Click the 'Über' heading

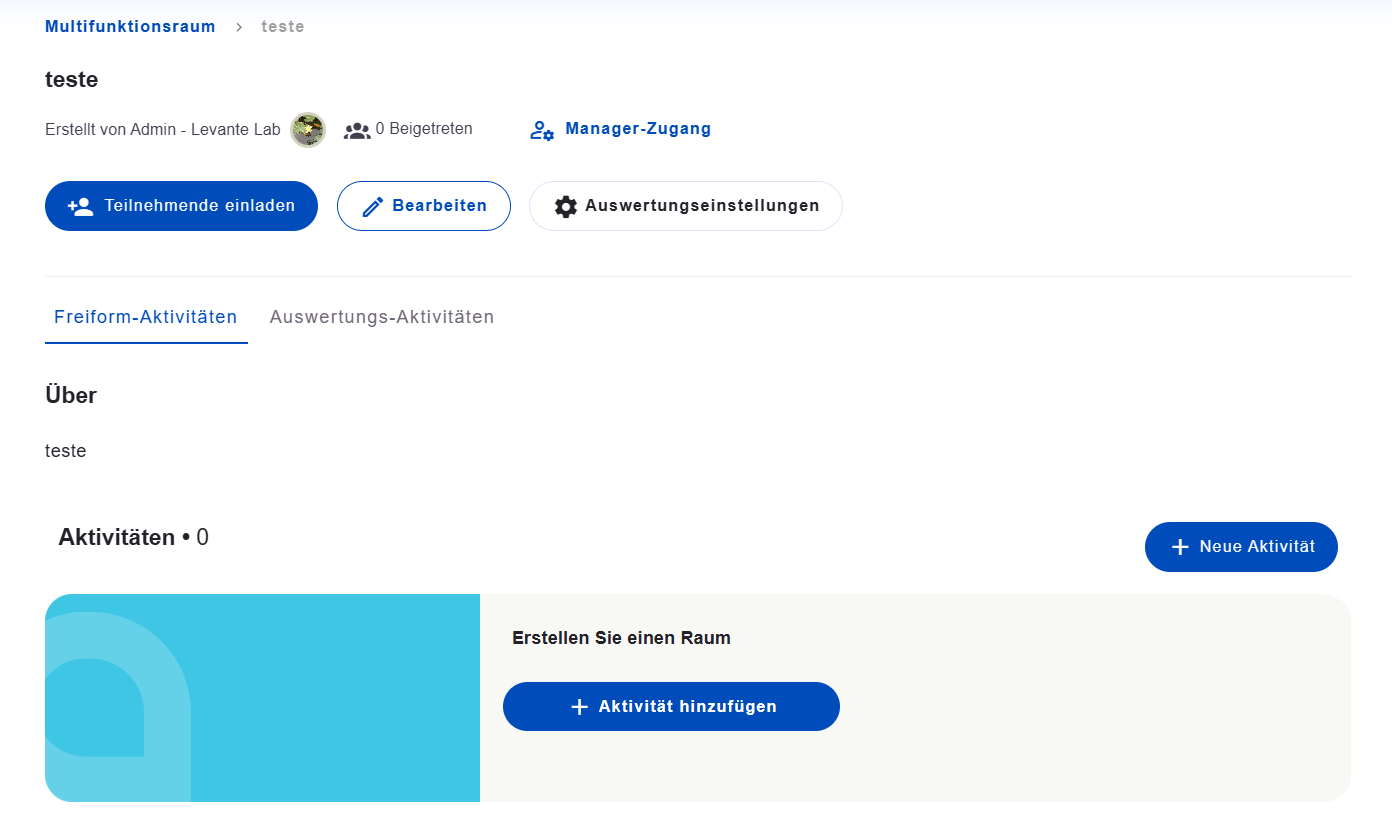71,395
